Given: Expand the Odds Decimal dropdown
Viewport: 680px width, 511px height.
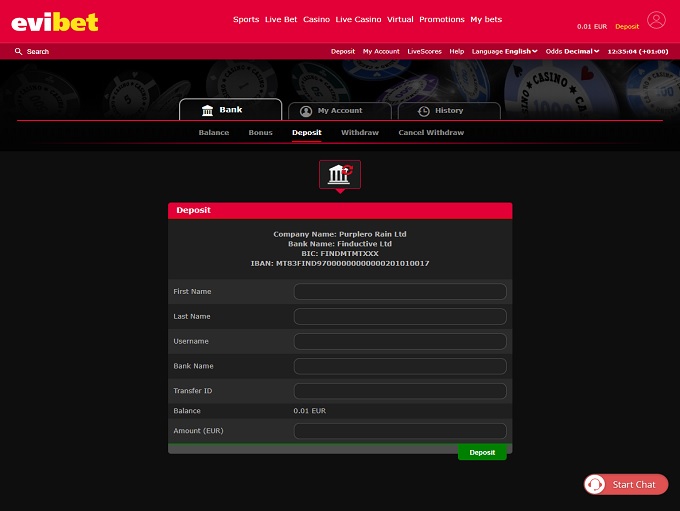Looking at the screenshot, I should pos(569,51).
